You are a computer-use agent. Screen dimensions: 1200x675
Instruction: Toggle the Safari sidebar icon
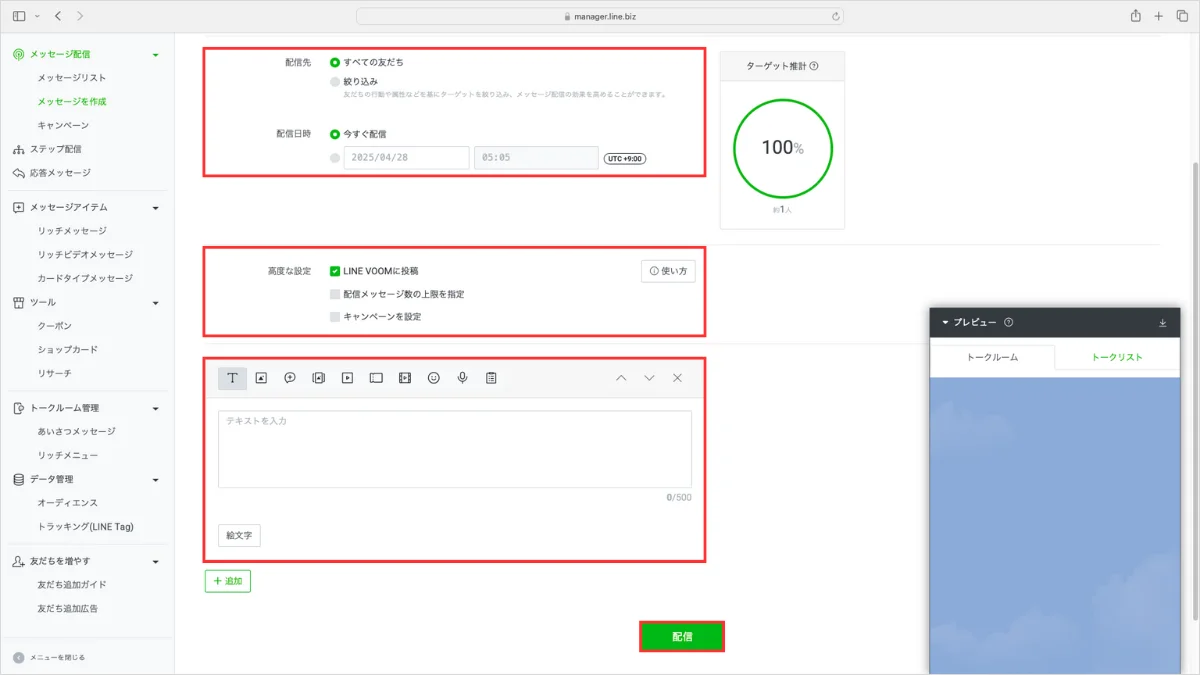pyautogui.click(x=19, y=16)
